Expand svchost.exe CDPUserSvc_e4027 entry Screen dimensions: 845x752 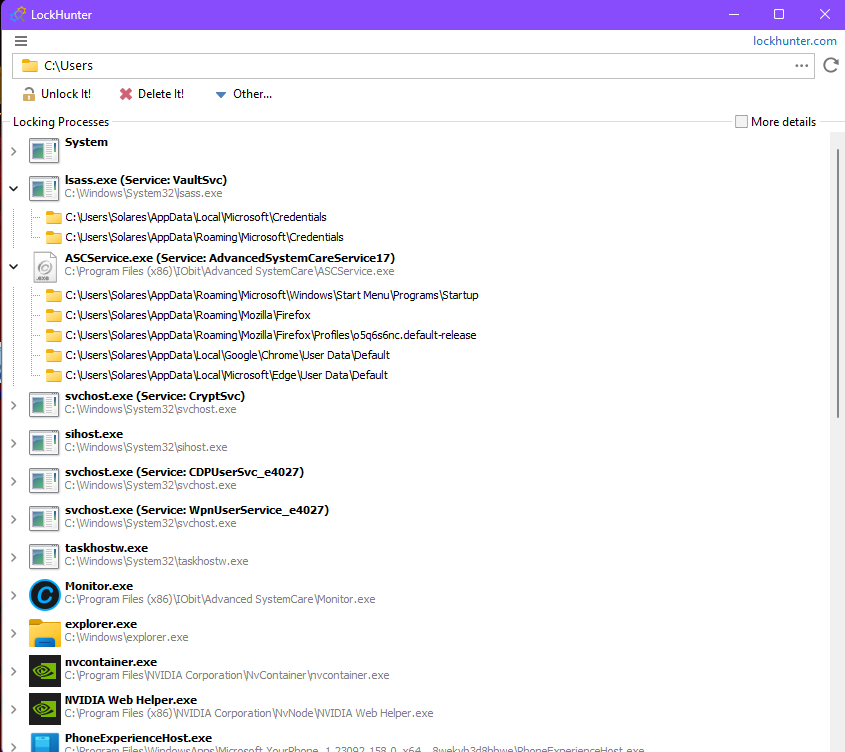point(14,481)
